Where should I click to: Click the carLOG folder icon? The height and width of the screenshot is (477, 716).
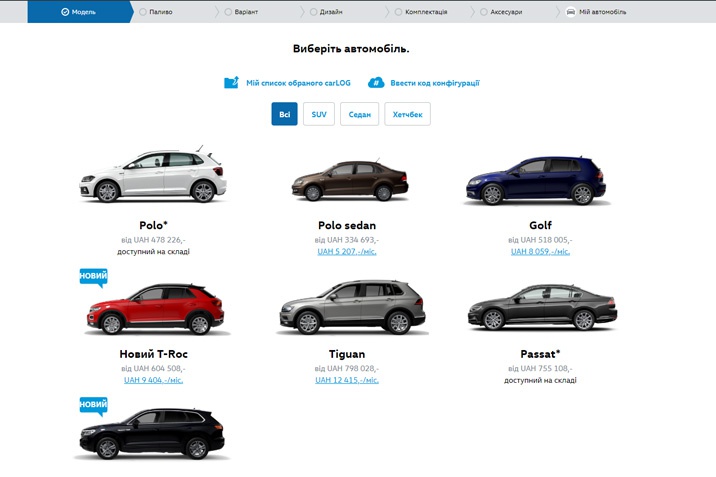(x=232, y=82)
